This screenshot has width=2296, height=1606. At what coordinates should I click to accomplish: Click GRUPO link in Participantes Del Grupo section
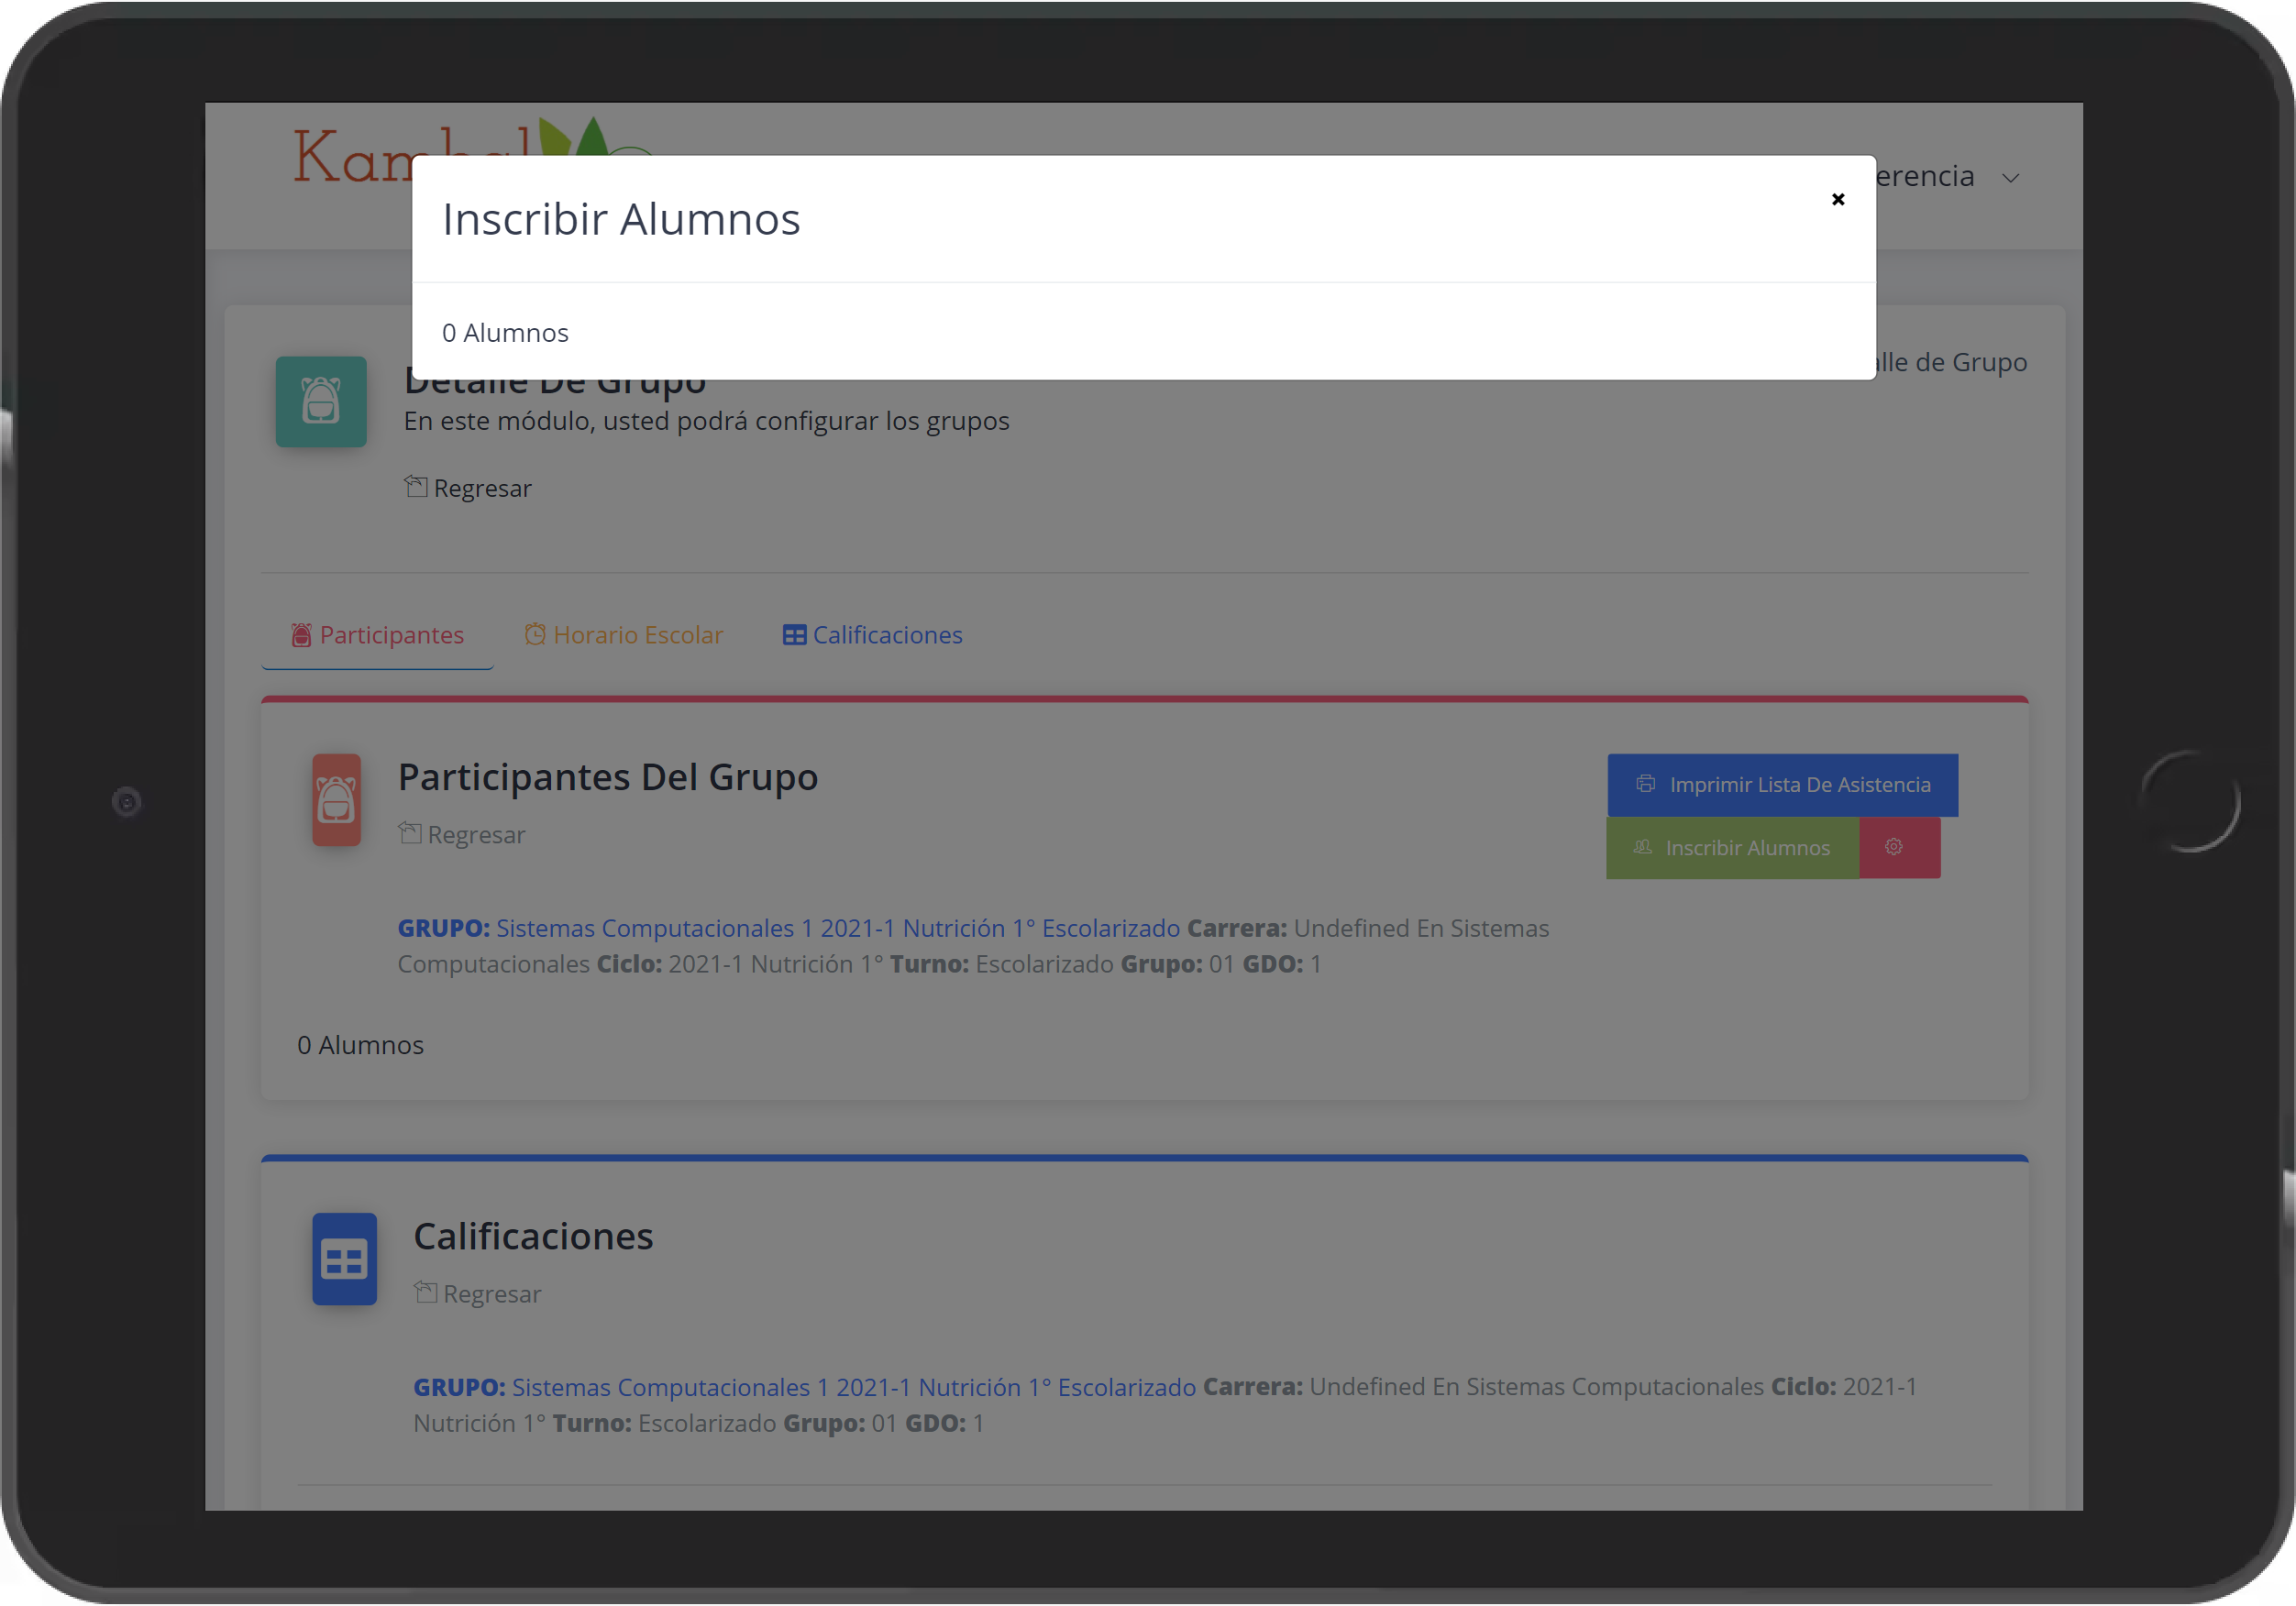(788, 928)
